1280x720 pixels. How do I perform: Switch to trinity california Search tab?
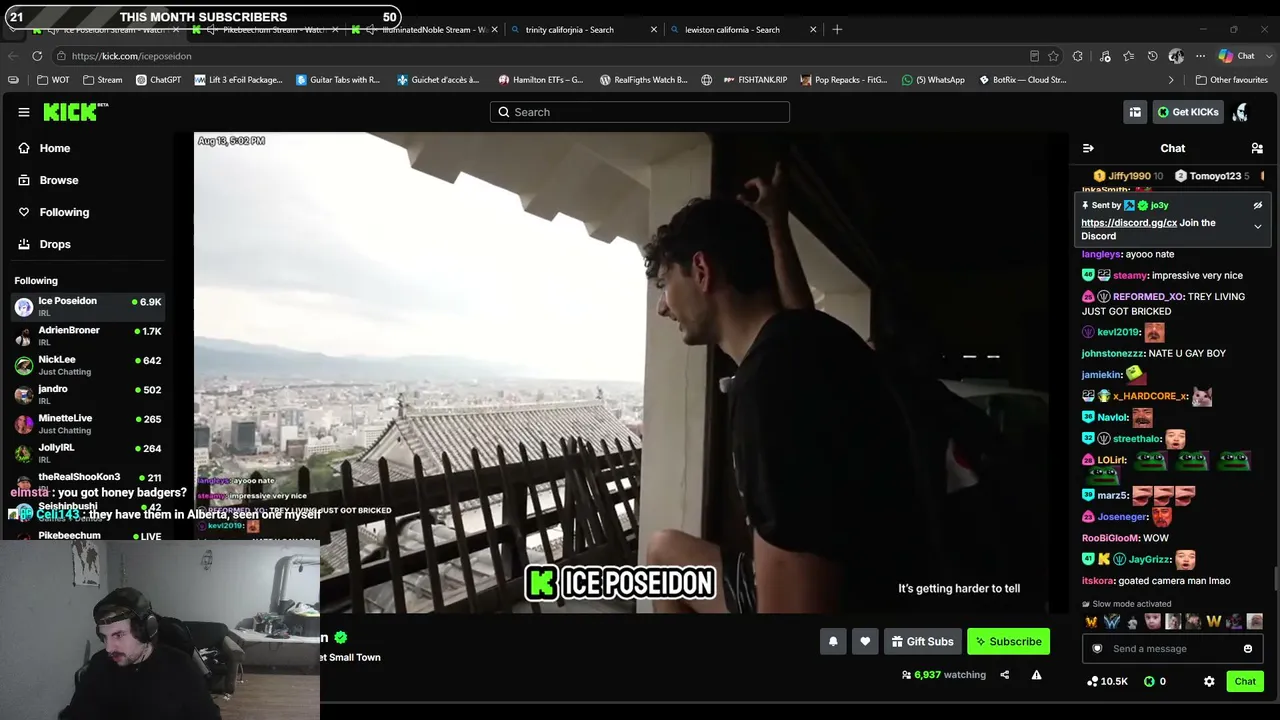tap(583, 30)
